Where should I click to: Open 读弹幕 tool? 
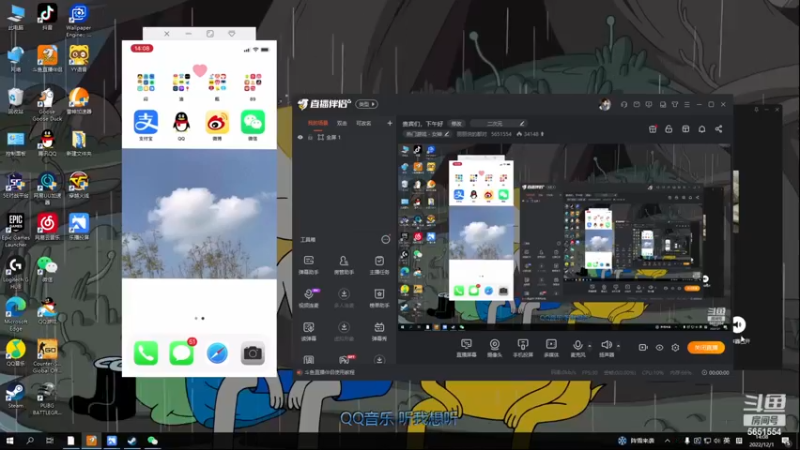[309, 331]
